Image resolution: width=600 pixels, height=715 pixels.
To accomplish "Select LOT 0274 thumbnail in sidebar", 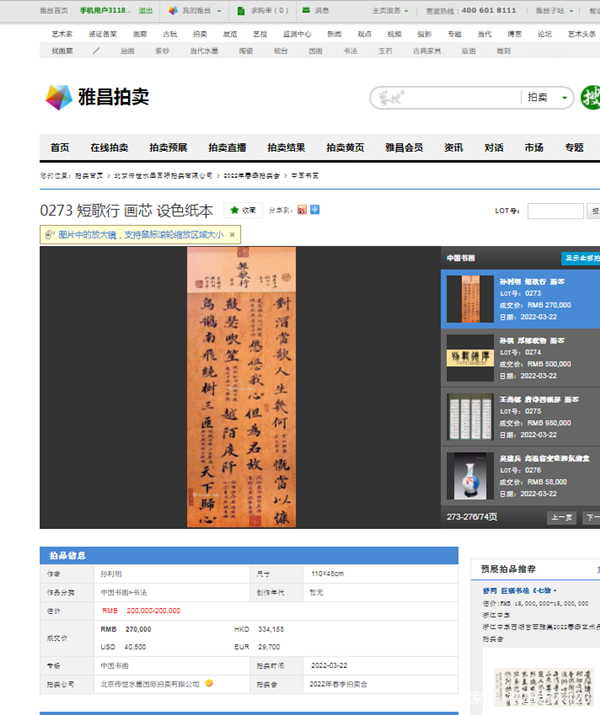I will pyautogui.click(x=470, y=358).
